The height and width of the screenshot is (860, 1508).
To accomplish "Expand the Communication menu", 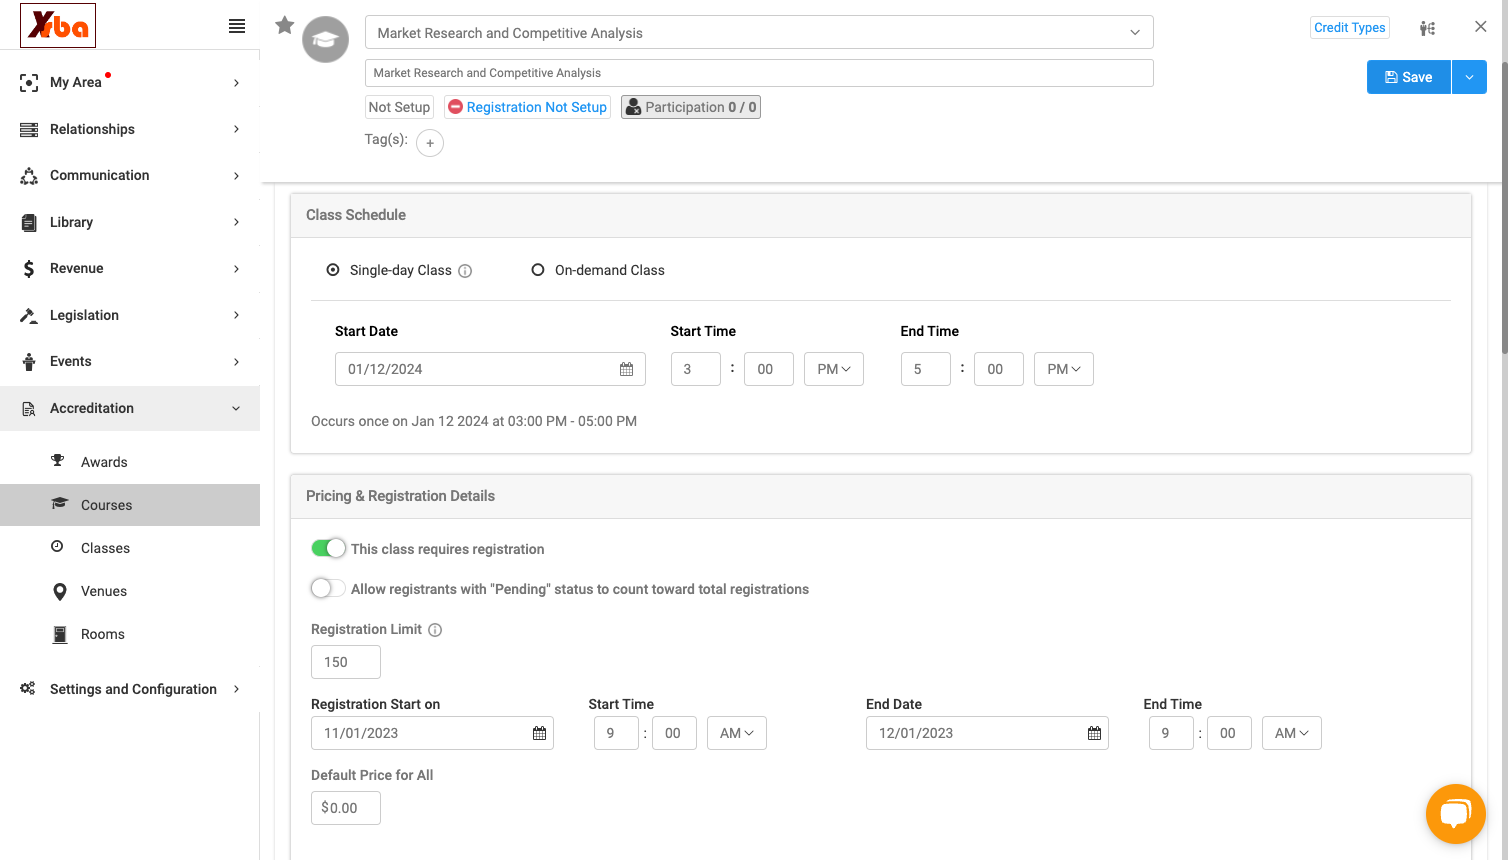I will point(130,175).
